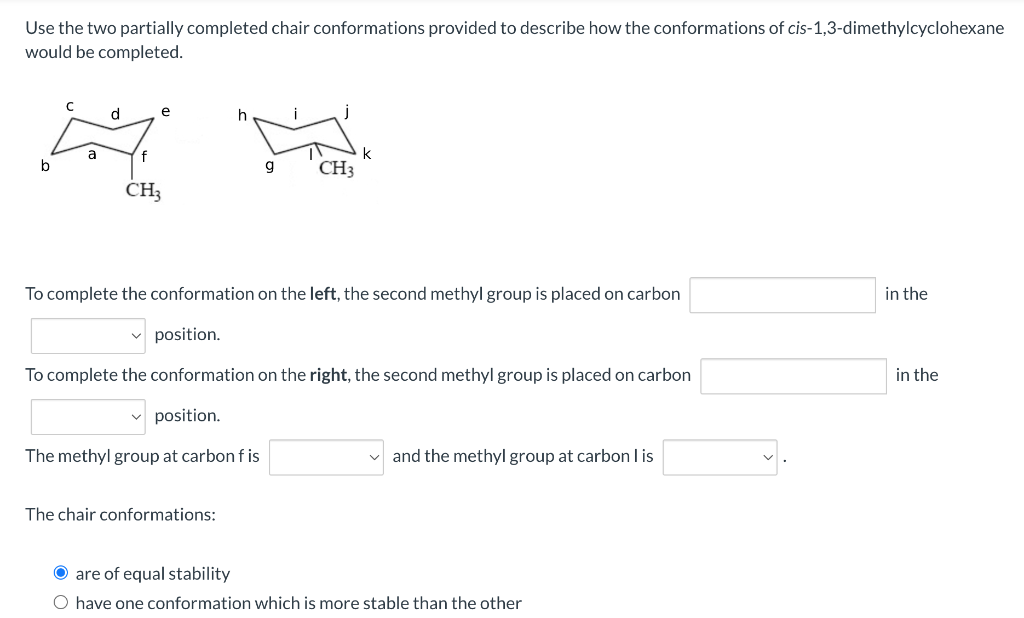
Task: Click the chevron on the first position selector
Action: 137,335
